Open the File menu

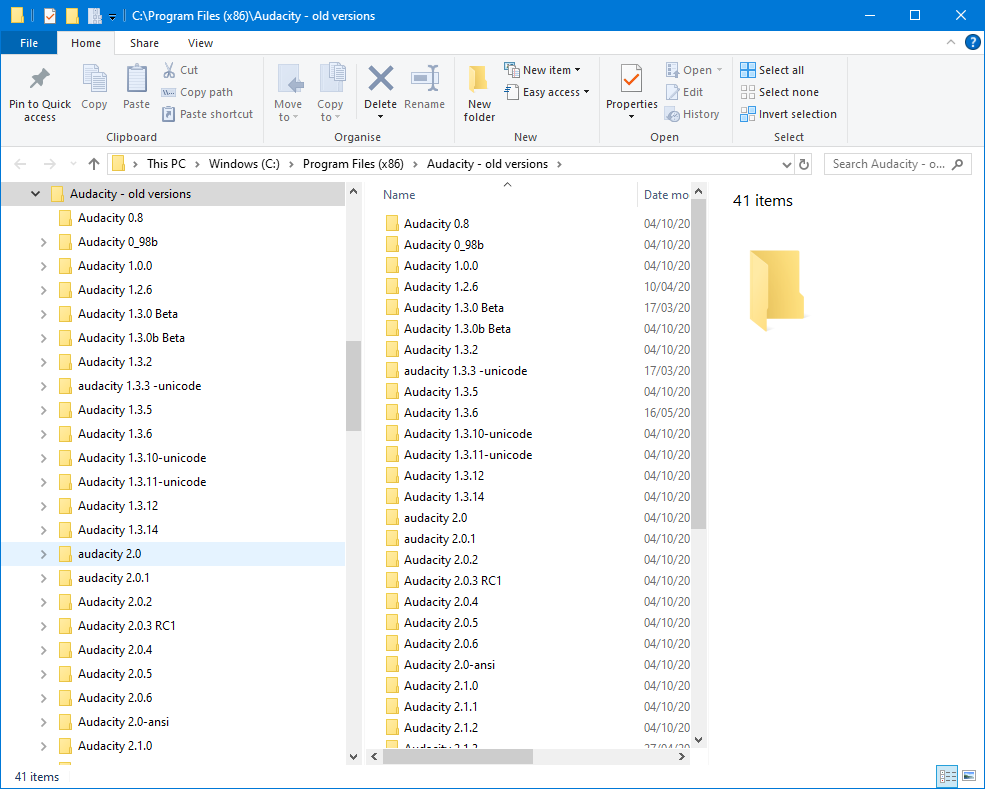click(x=29, y=43)
